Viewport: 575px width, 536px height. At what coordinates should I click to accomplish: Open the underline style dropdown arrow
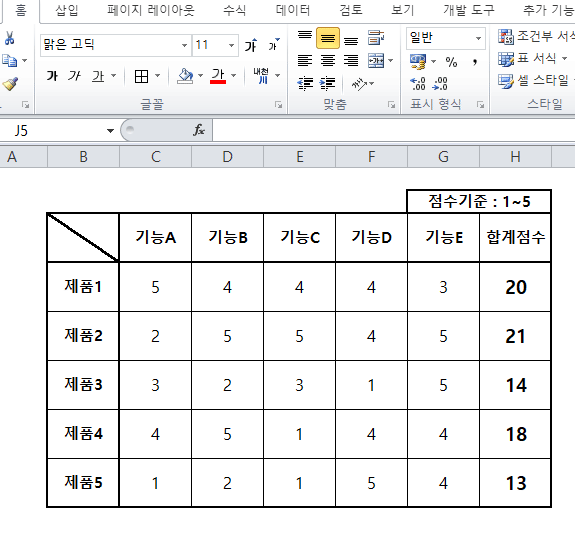point(114,76)
